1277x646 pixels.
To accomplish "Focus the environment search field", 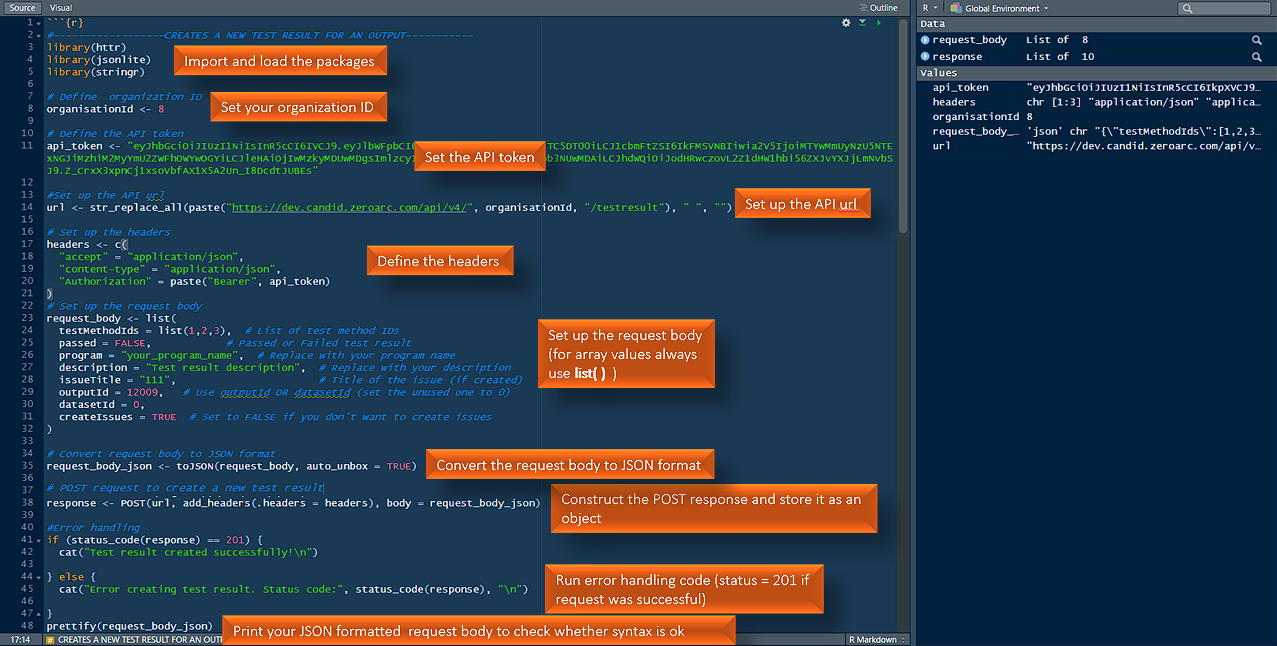I will [x=1223, y=8].
